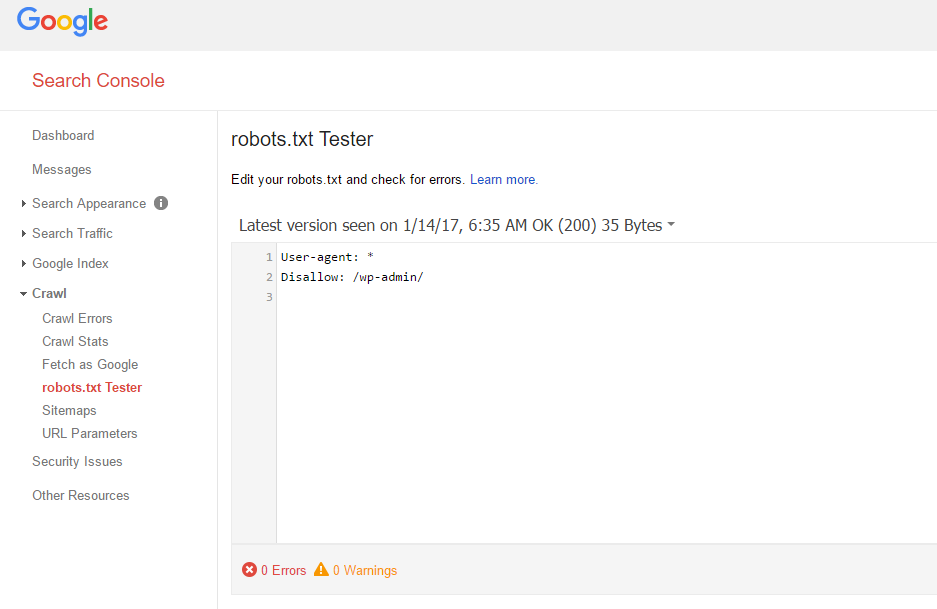The image size is (937, 609).
Task: Open the latest version dropdown arrow
Action: (x=671, y=225)
